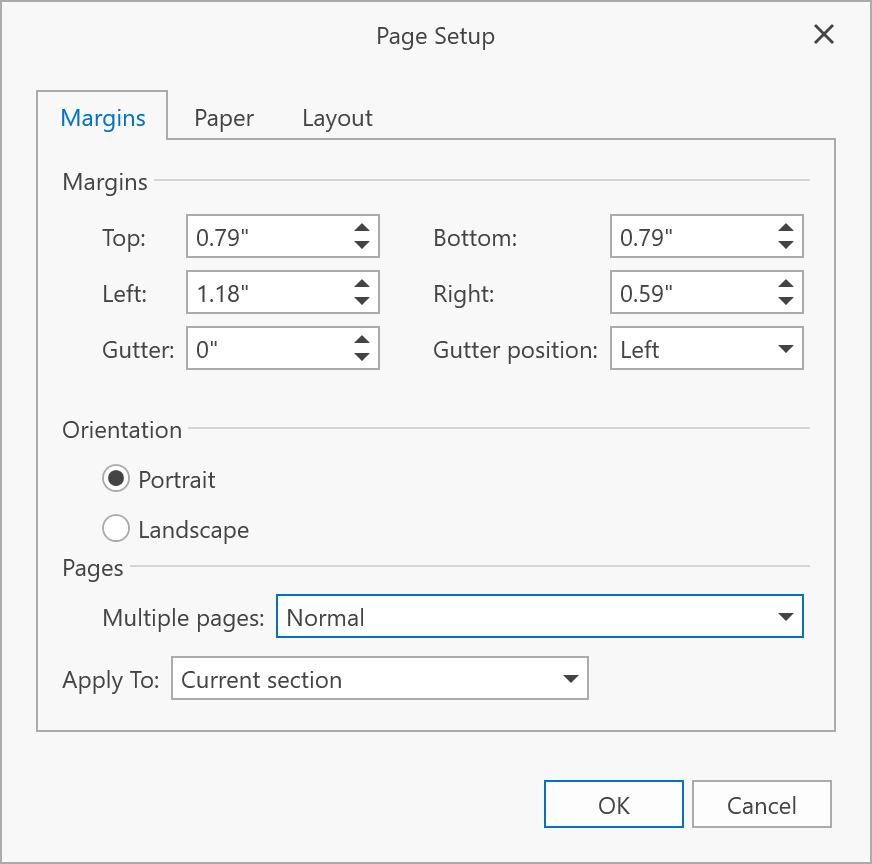This screenshot has height=864, width=872.
Task: Expand the Multiple pages dropdown
Action: [x=785, y=617]
